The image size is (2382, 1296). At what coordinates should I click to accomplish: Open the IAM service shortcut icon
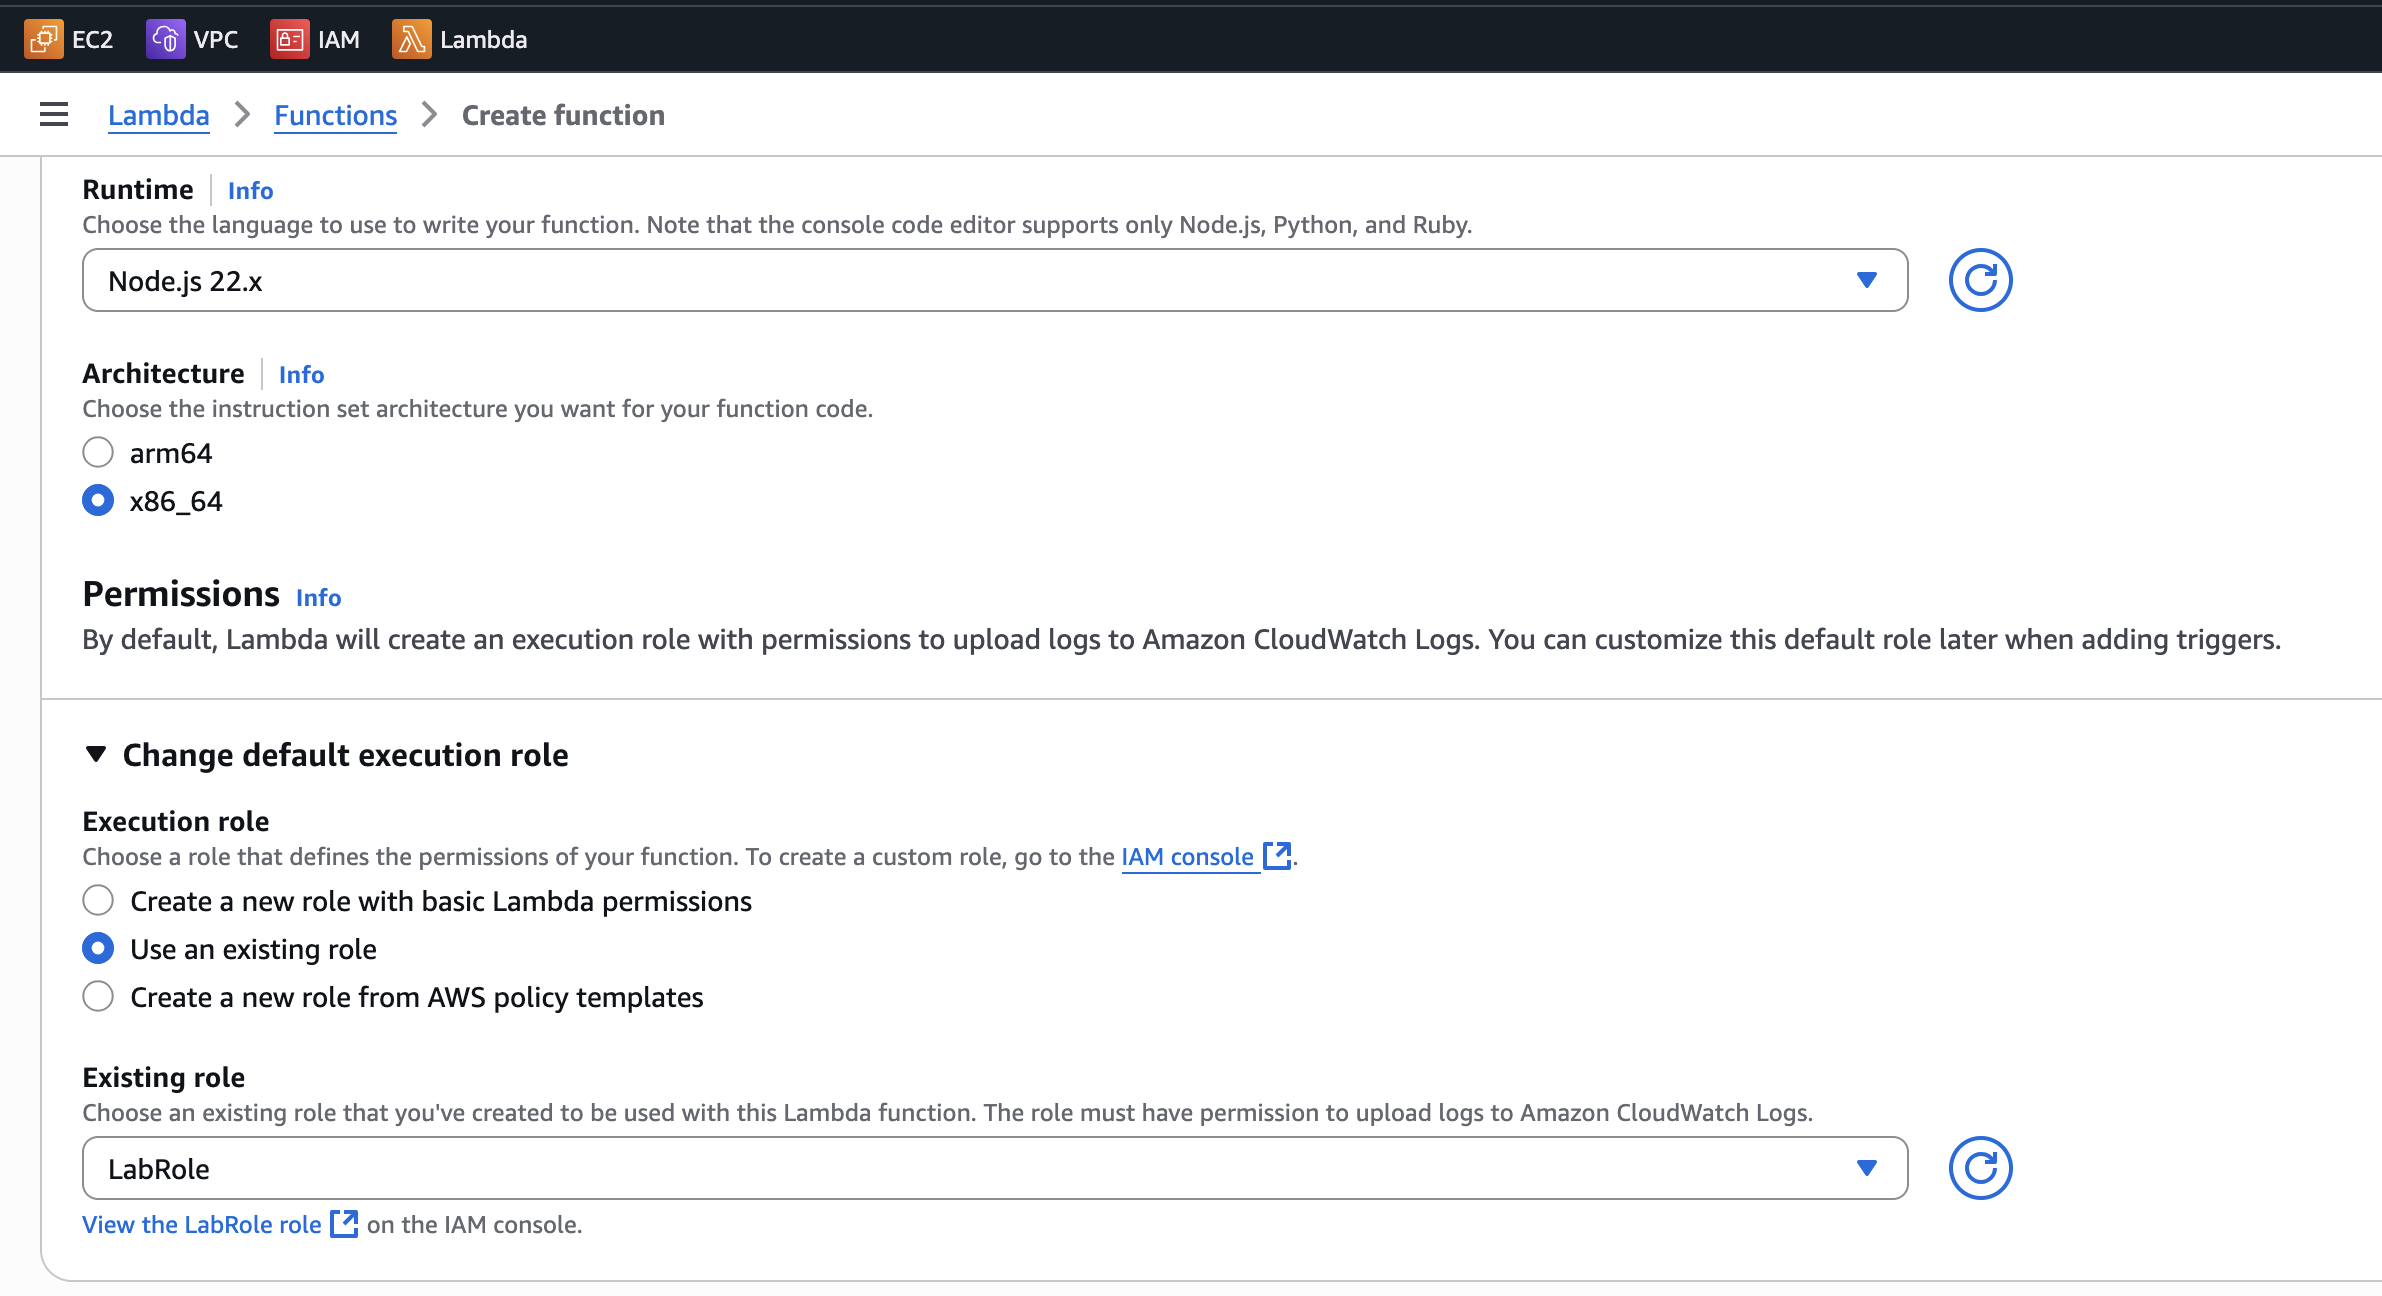pyautogui.click(x=289, y=39)
